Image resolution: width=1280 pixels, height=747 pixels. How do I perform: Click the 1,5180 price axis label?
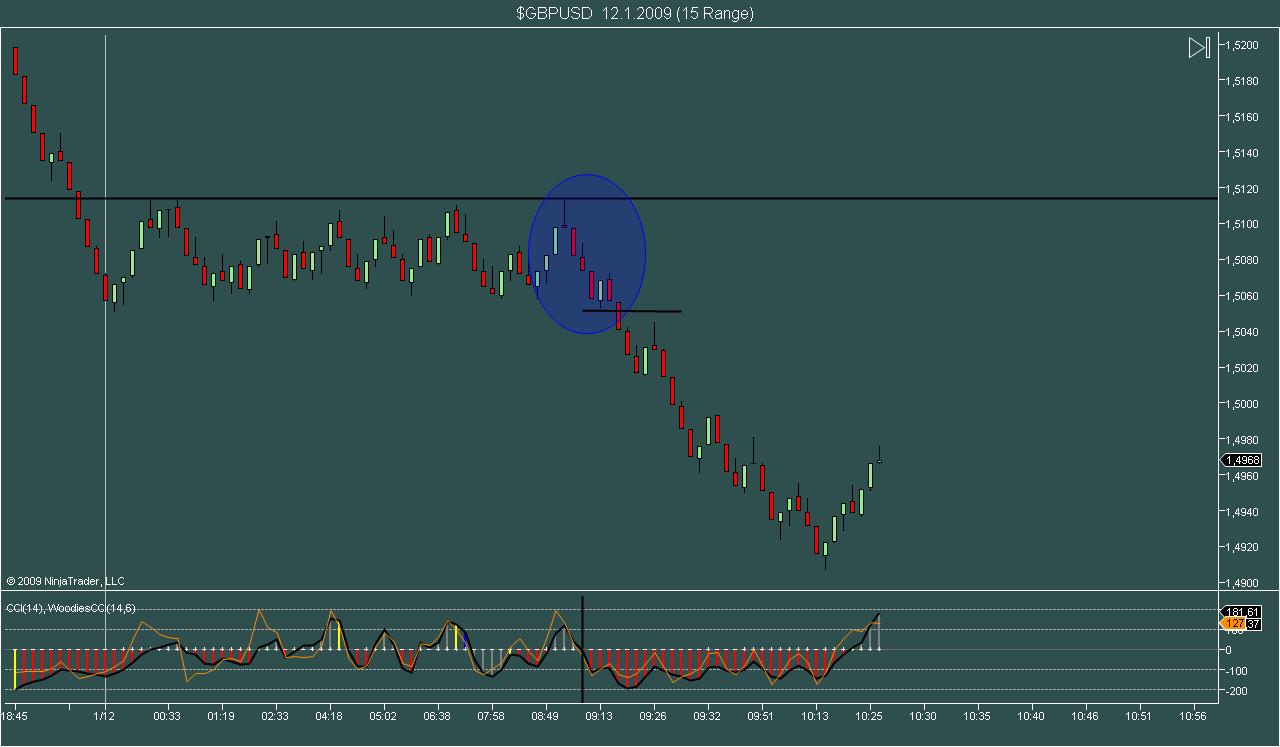click(1244, 81)
